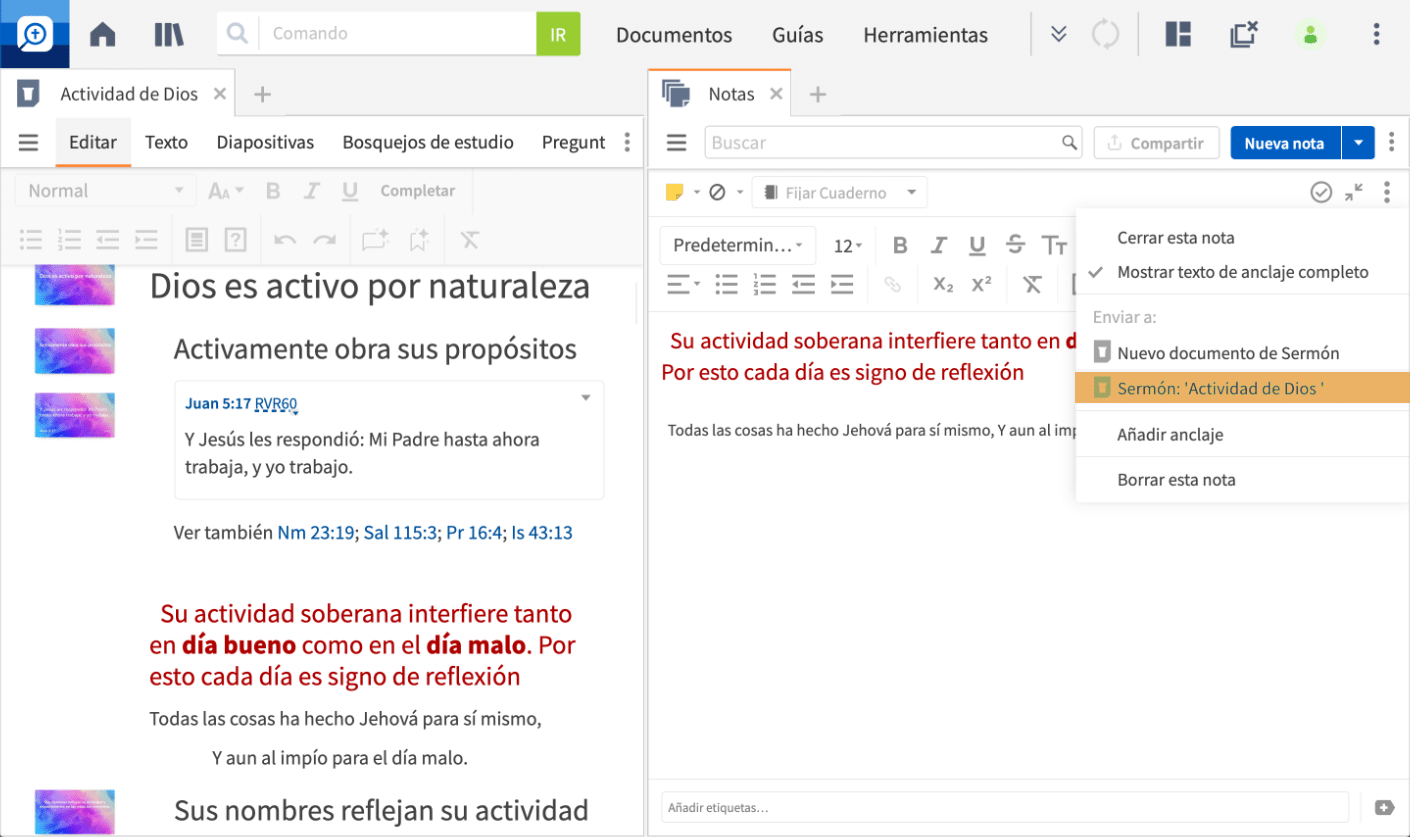
Task: Open the Library books icon
Action: point(168,34)
